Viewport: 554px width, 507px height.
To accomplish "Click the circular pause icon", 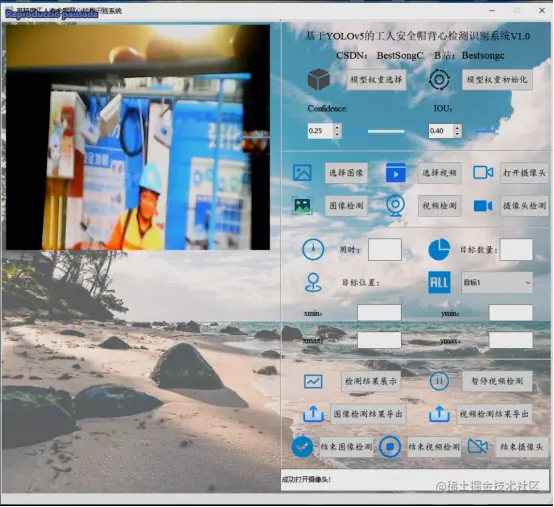I will coord(439,381).
